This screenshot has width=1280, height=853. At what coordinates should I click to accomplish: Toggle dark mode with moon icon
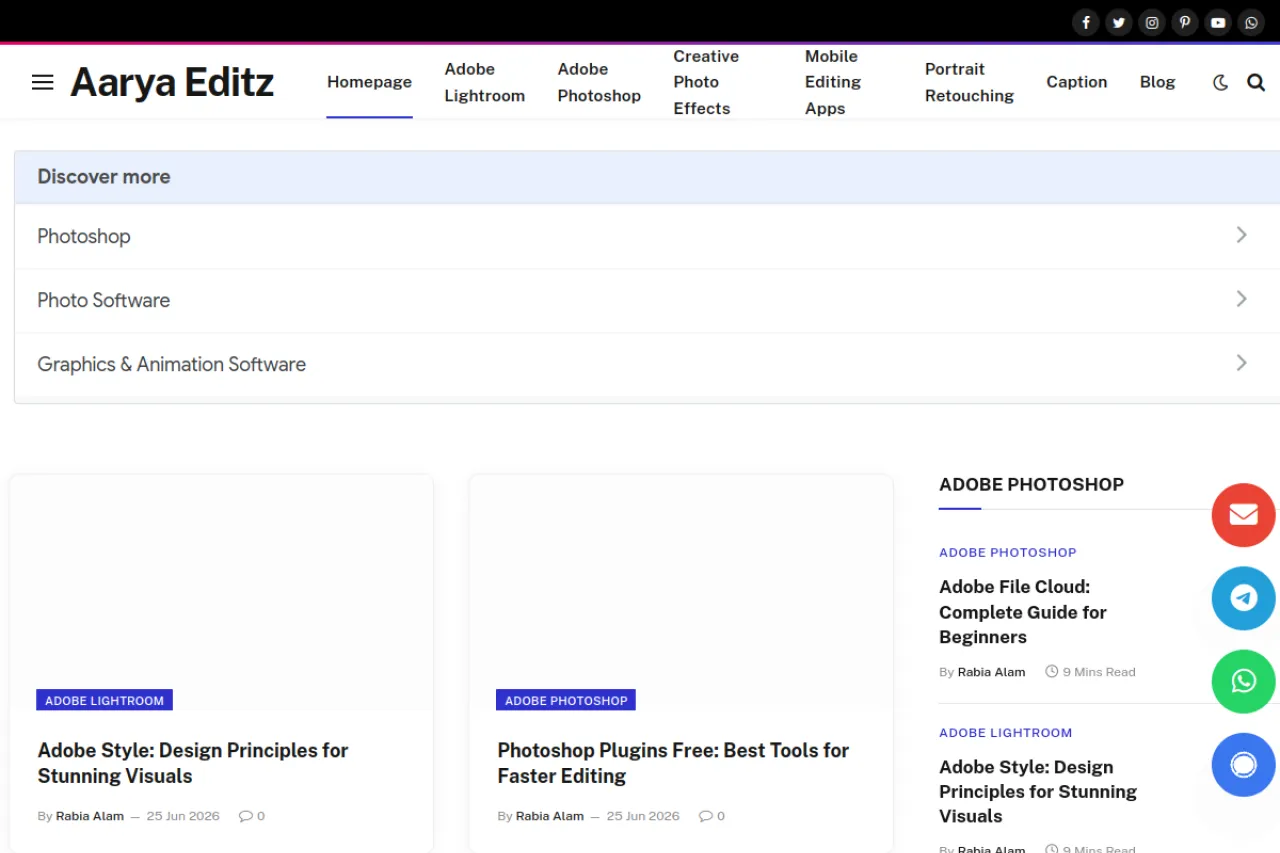coord(1220,83)
